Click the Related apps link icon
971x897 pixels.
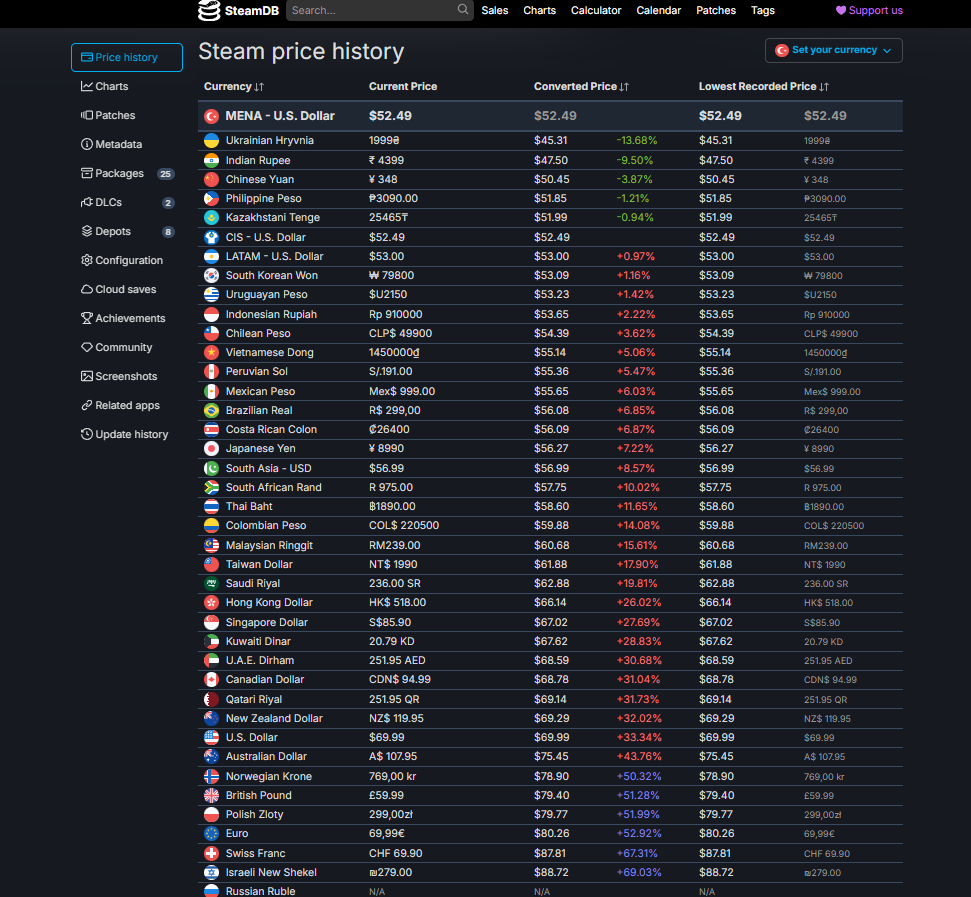click(x=87, y=405)
